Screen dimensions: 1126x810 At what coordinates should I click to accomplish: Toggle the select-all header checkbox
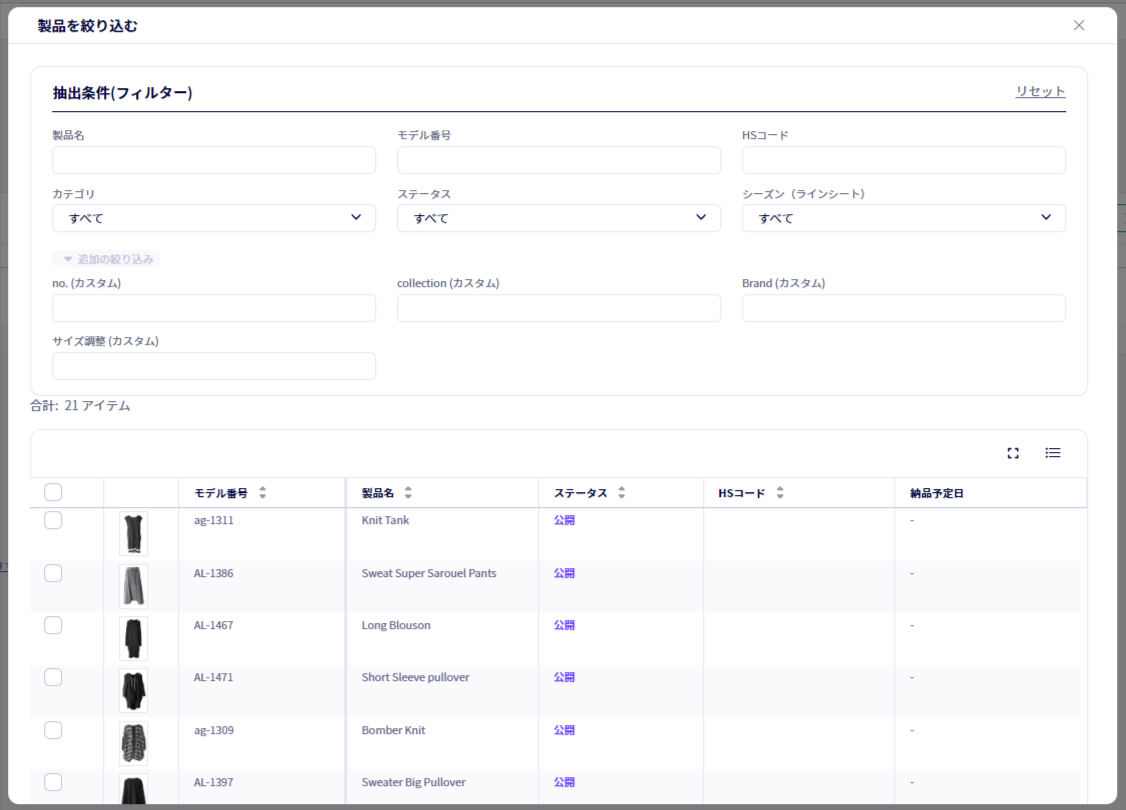click(x=53, y=493)
